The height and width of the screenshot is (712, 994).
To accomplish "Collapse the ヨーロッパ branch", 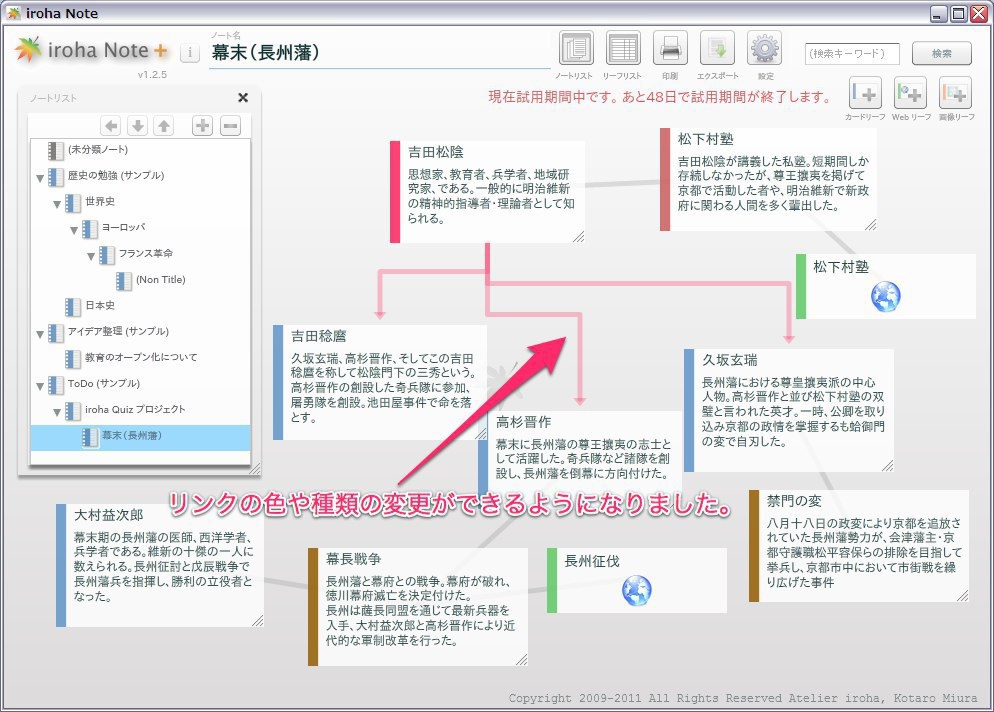I will coord(72,227).
